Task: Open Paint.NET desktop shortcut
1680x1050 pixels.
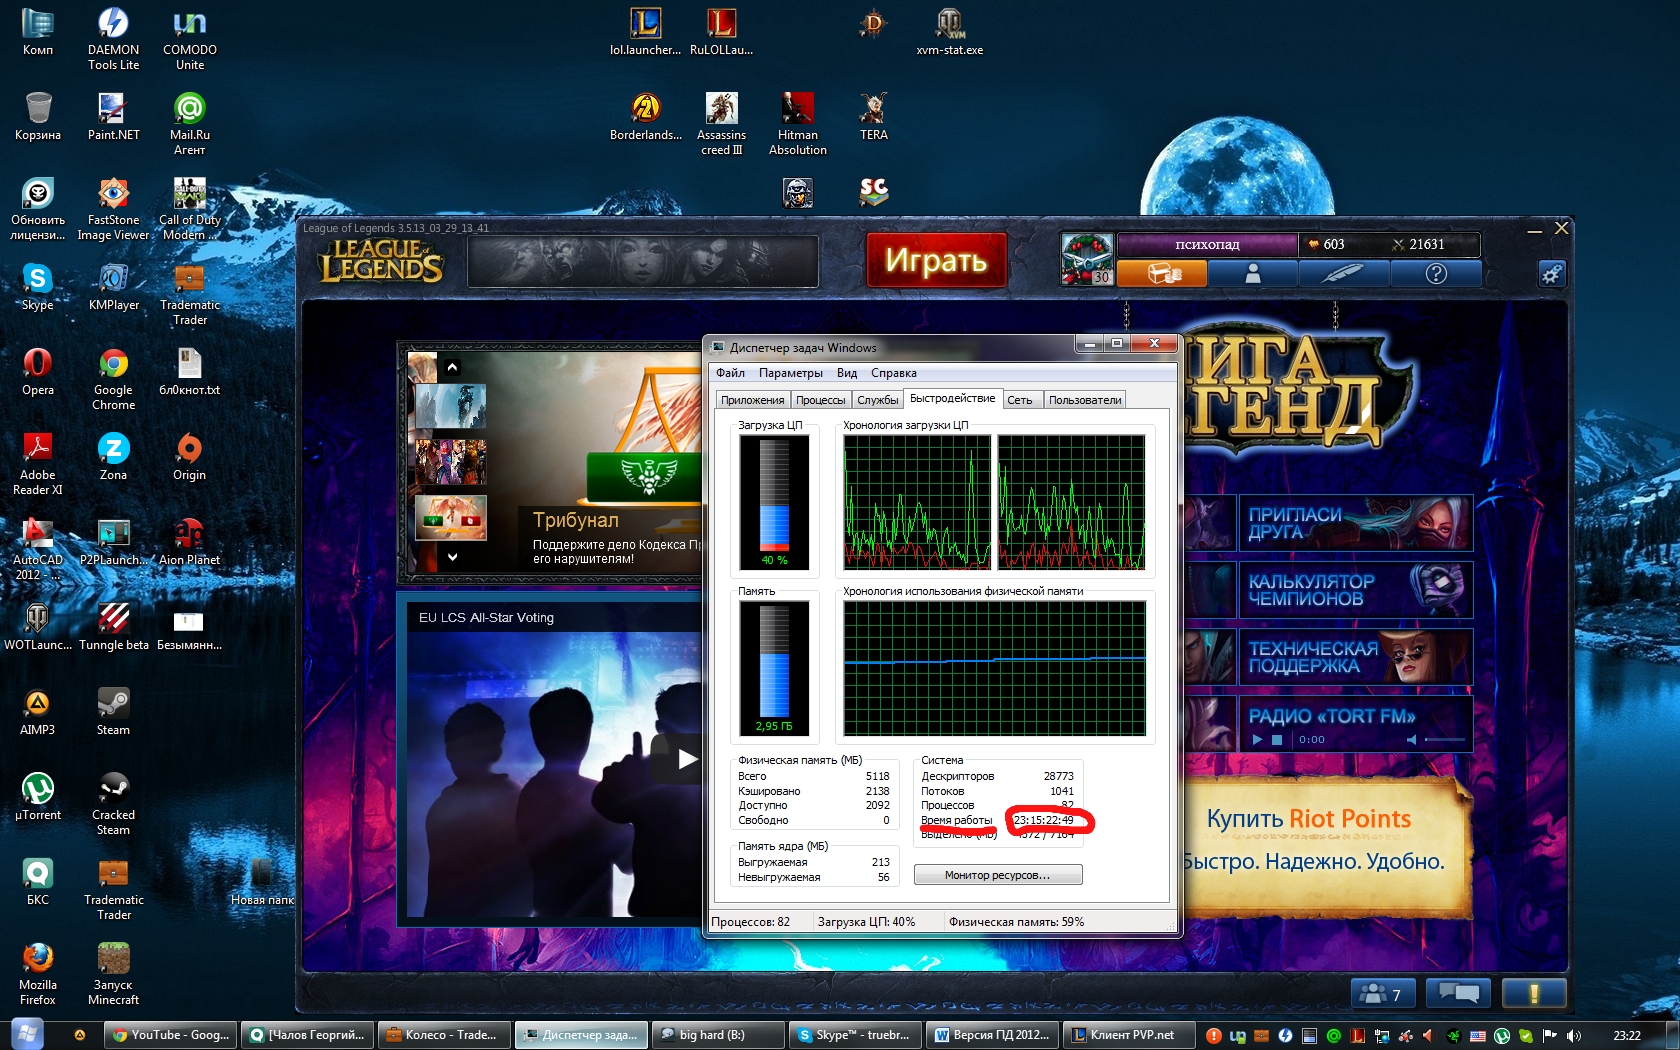Action: click(113, 116)
